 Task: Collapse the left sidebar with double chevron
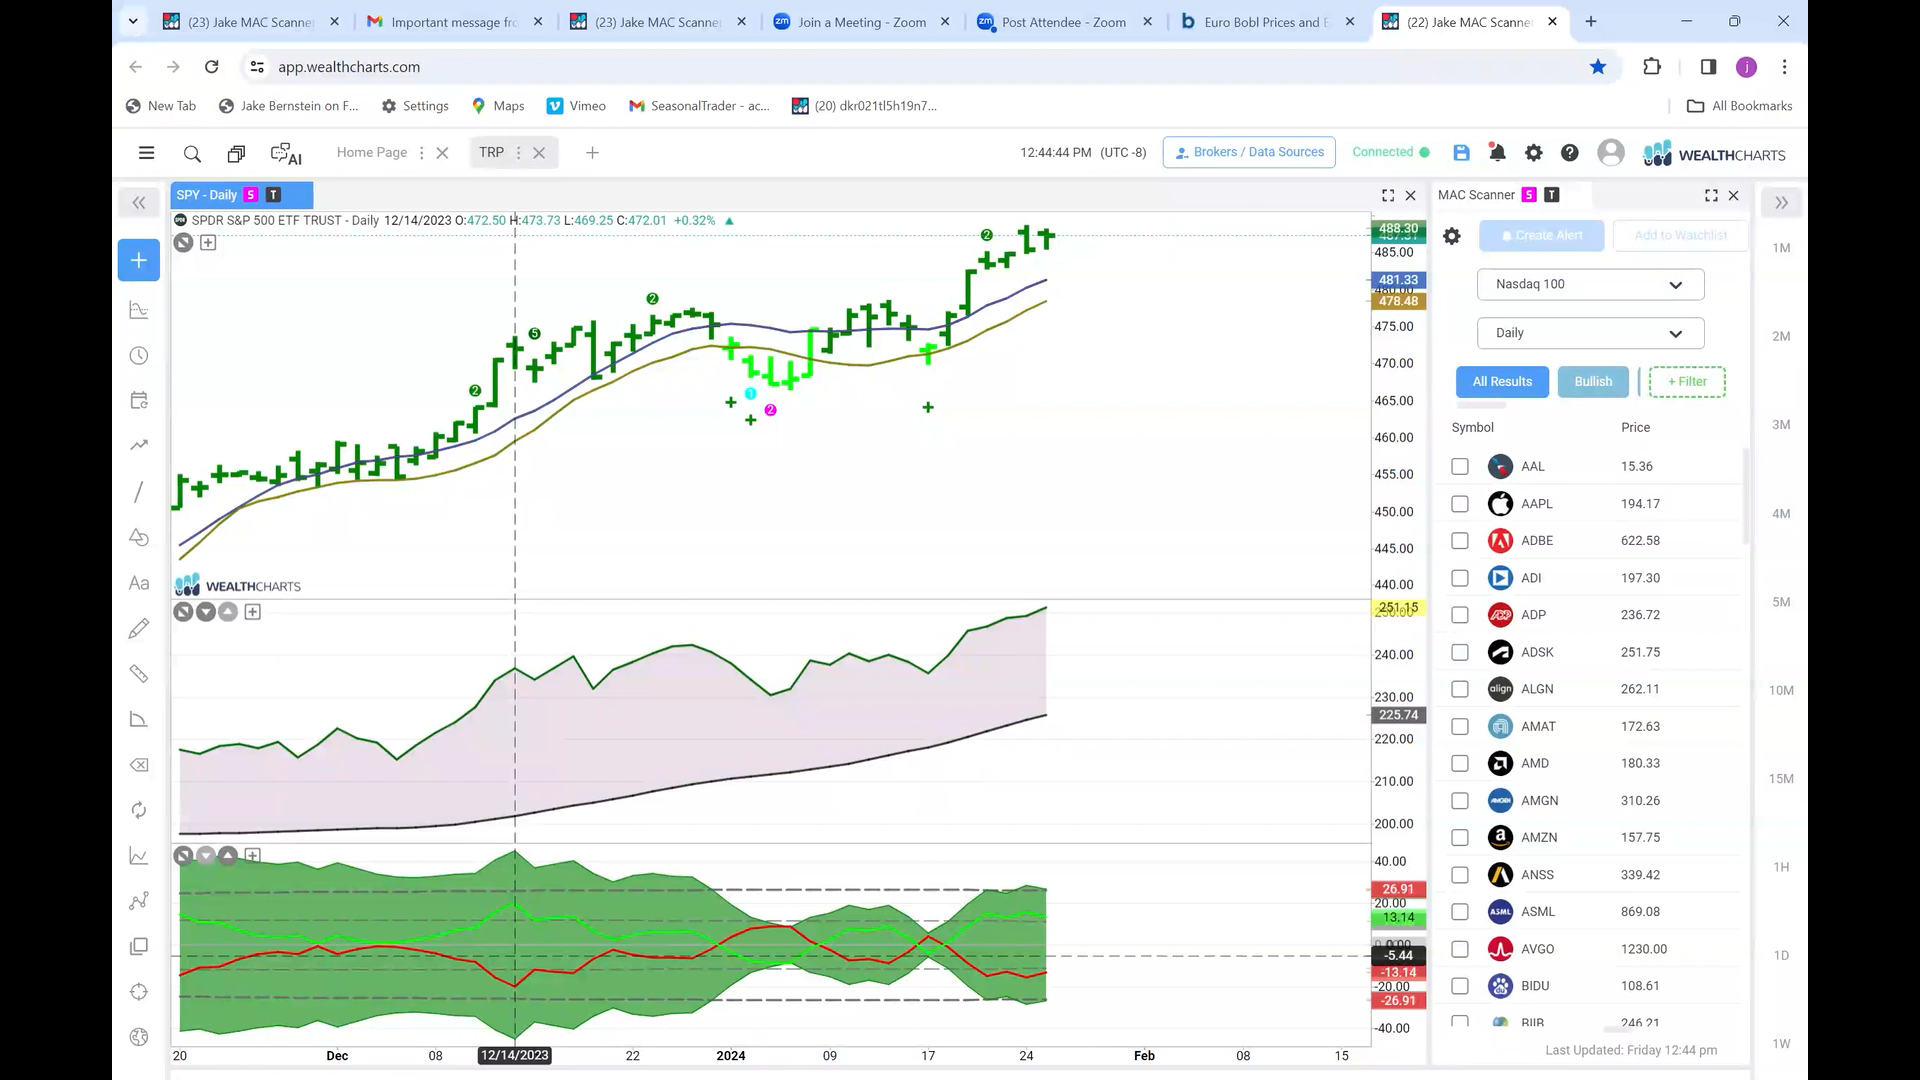coord(139,203)
